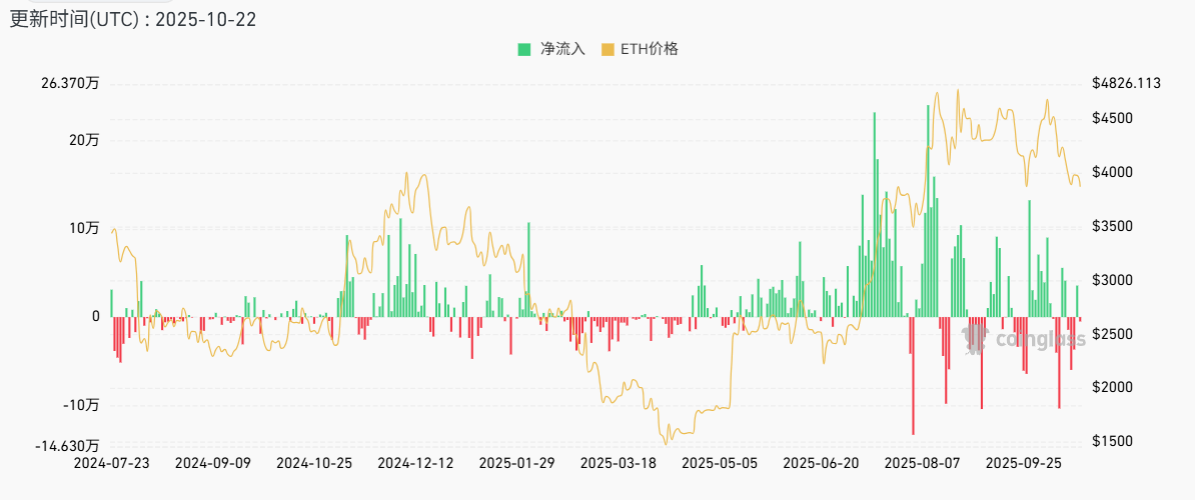Click the 26.370万 maximum left axis label
The height and width of the screenshot is (500, 1195).
70,84
